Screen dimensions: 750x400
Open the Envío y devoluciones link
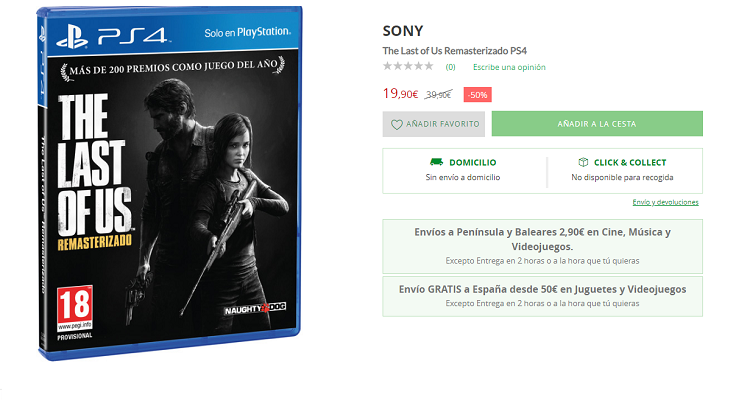click(x=665, y=202)
